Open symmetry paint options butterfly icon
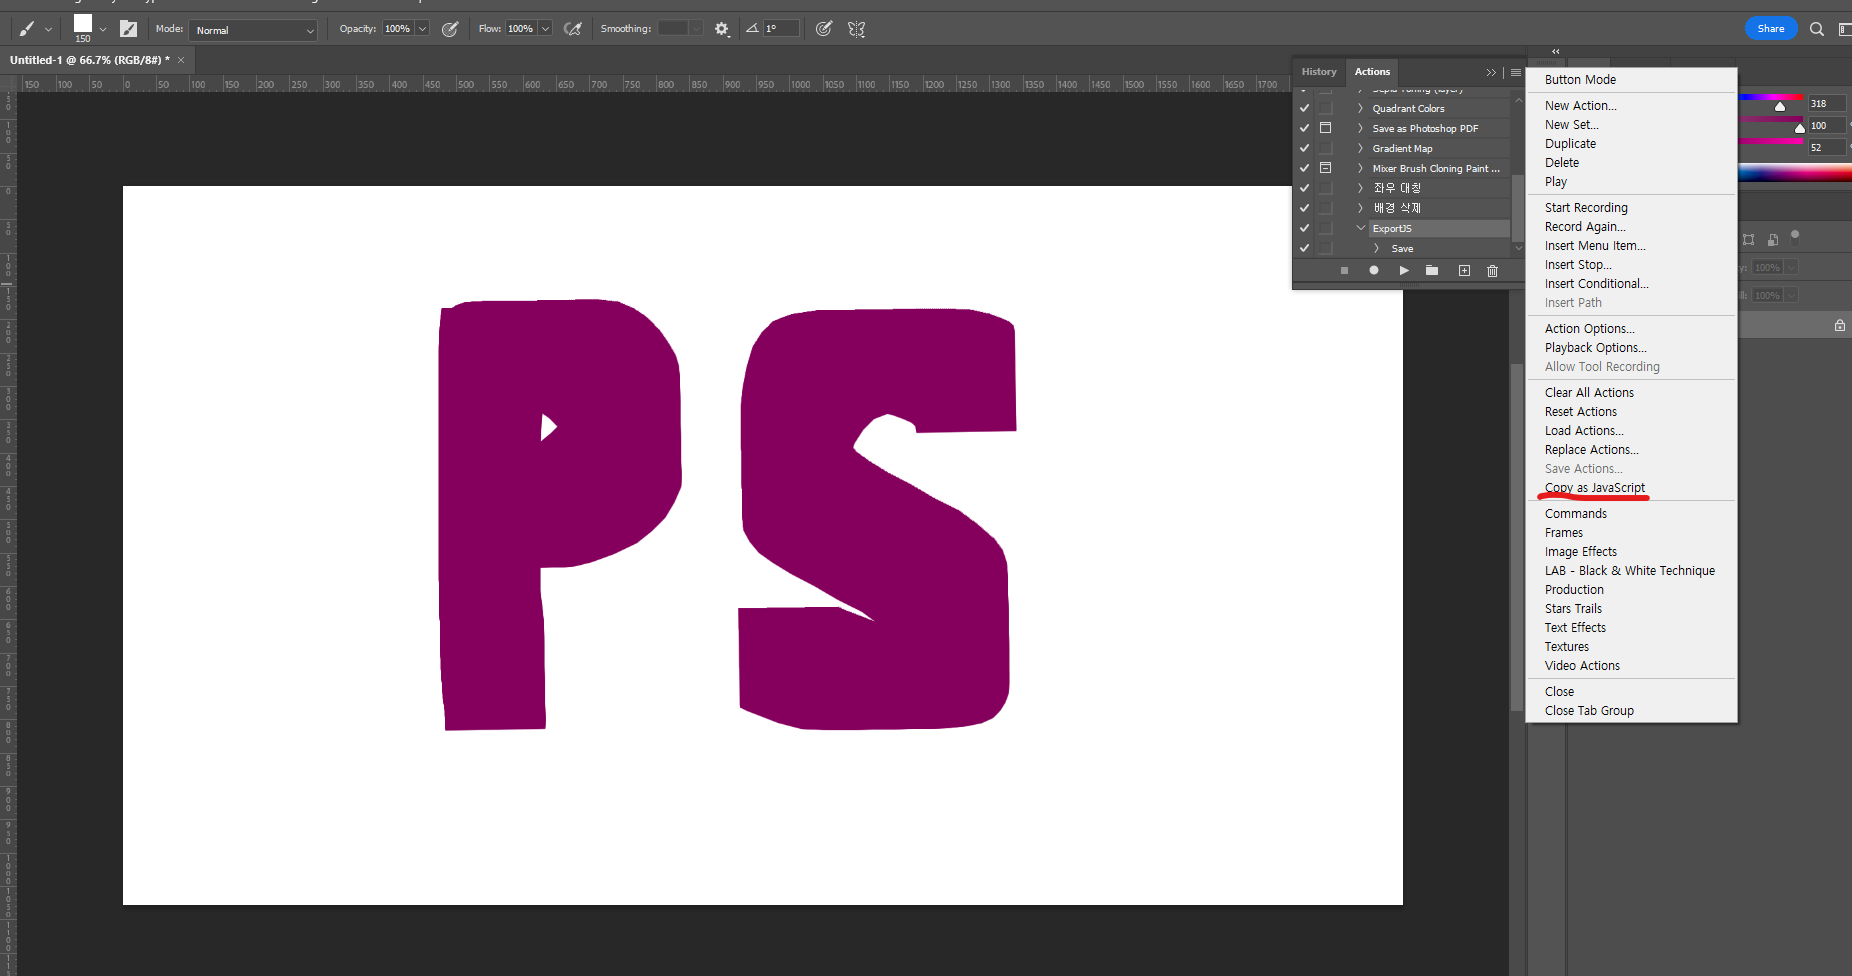 (x=857, y=29)
